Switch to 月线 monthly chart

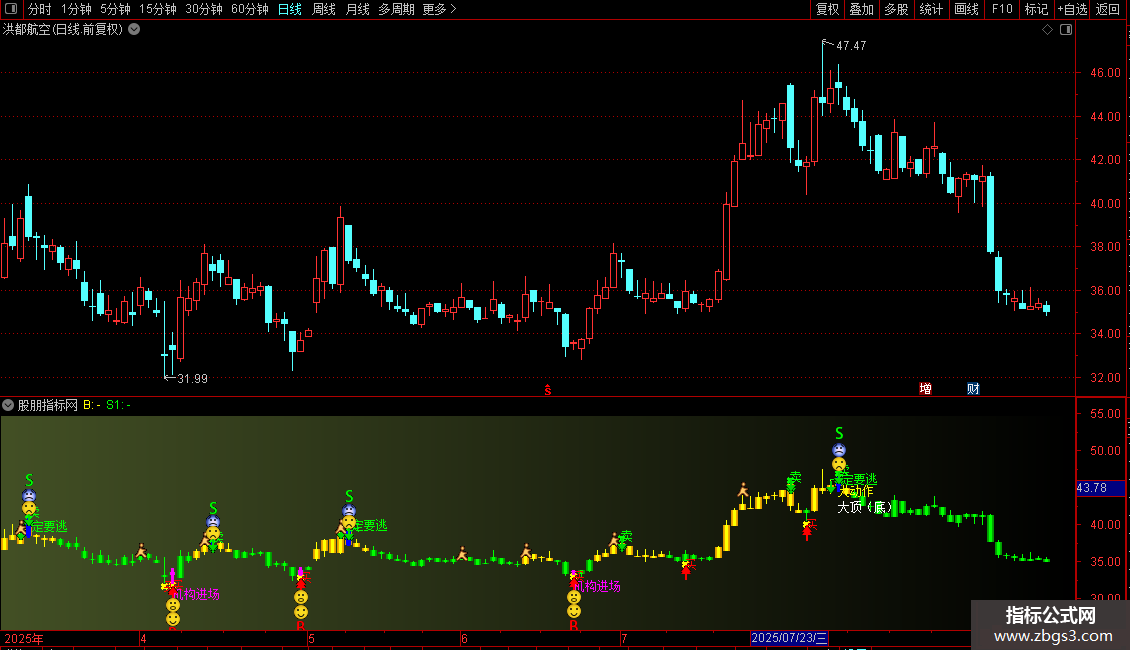click(x=357, y=9)
